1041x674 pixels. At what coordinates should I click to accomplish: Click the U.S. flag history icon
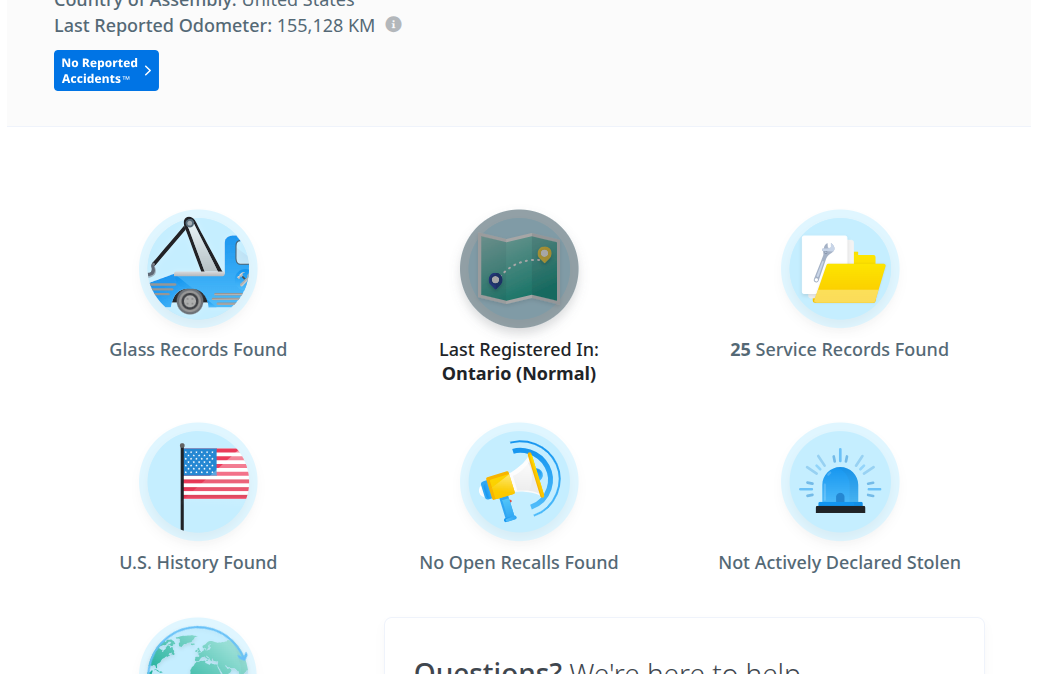pyautogui.click(x=198, y=481)
